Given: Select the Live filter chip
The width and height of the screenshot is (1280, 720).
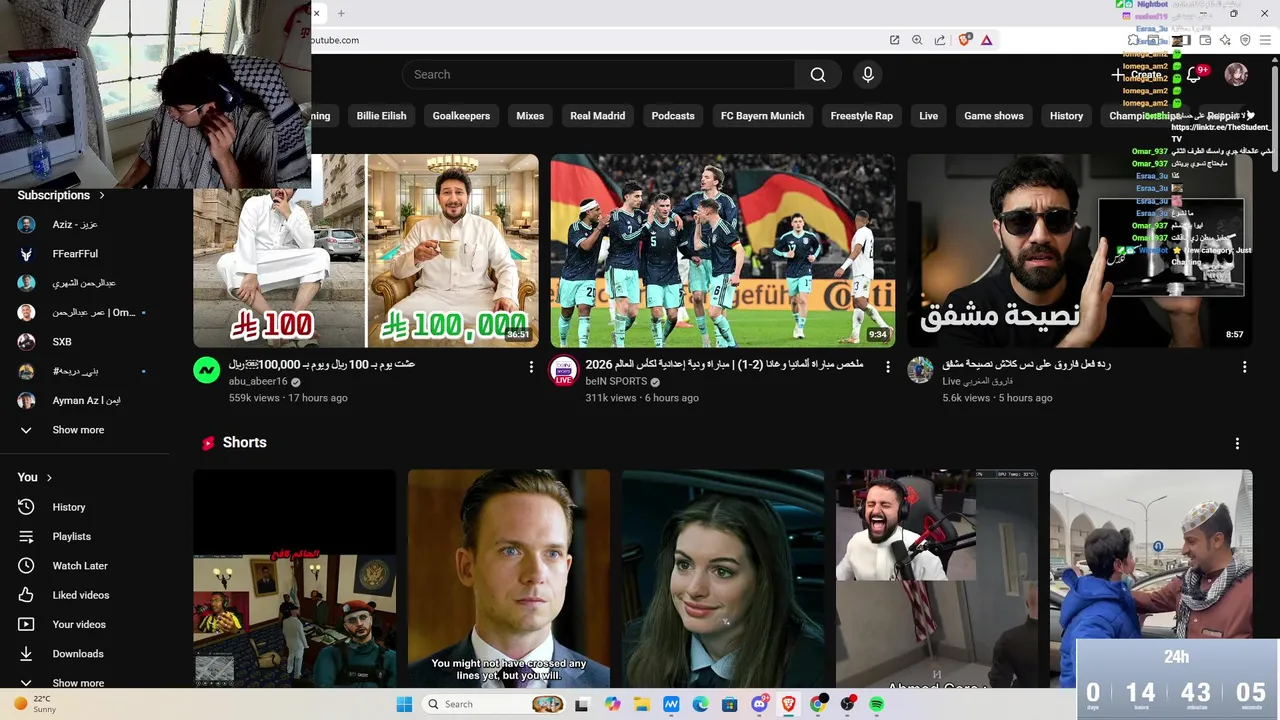Looking at the screenshot, I should pos(929,116).
